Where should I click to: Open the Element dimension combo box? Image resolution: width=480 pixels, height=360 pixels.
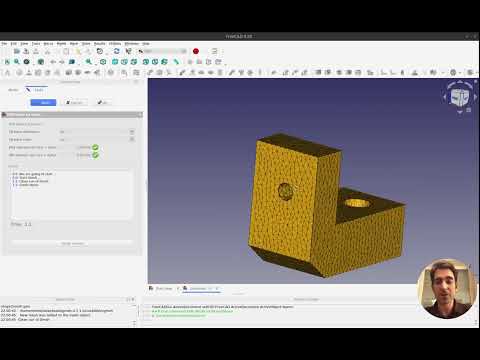coord(97,132)
